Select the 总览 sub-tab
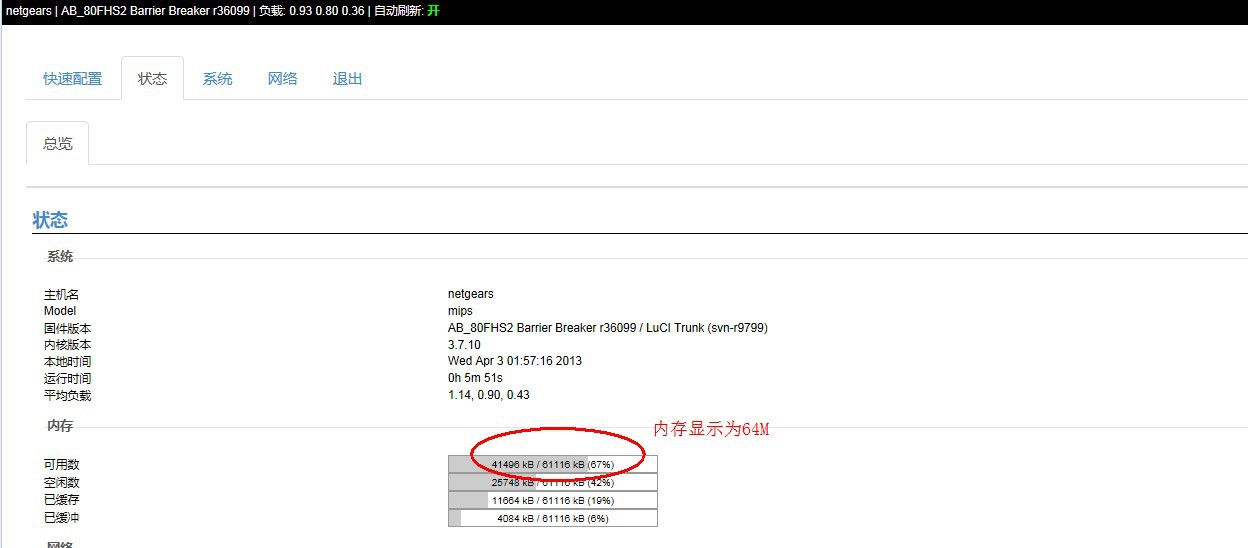Image resolution: width=1248 pixels, height=548 pixels. [x=57, y=144]
